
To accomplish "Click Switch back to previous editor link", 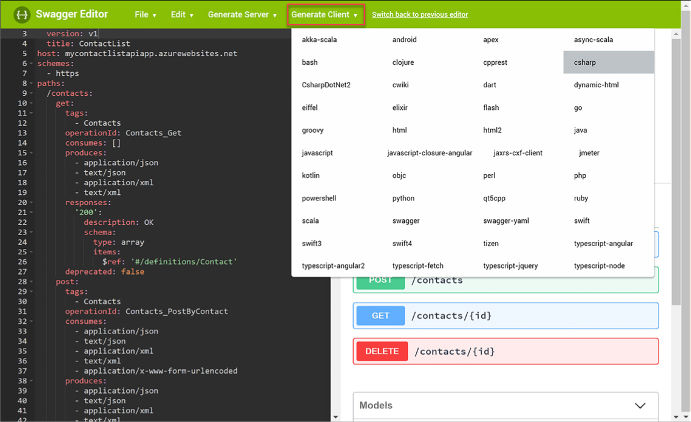I will 420,15.
